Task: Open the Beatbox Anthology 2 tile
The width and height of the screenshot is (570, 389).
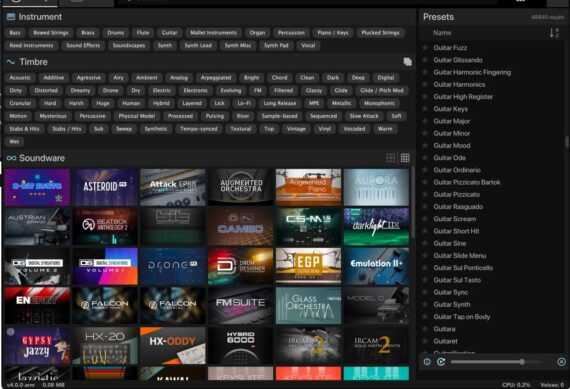Action: coord(105,226)
